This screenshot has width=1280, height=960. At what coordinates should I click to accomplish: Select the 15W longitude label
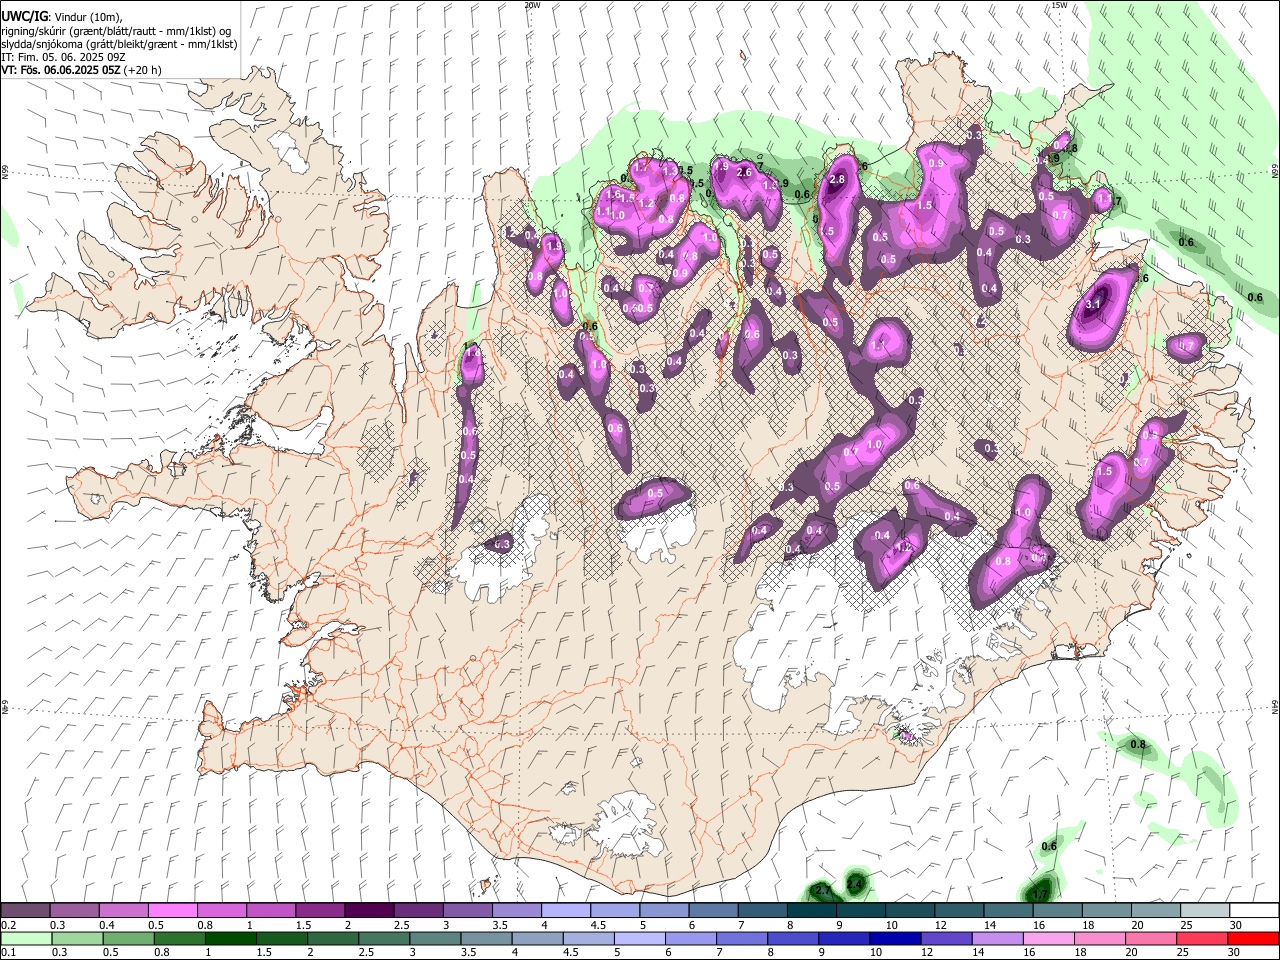(x=1059, y=5)
